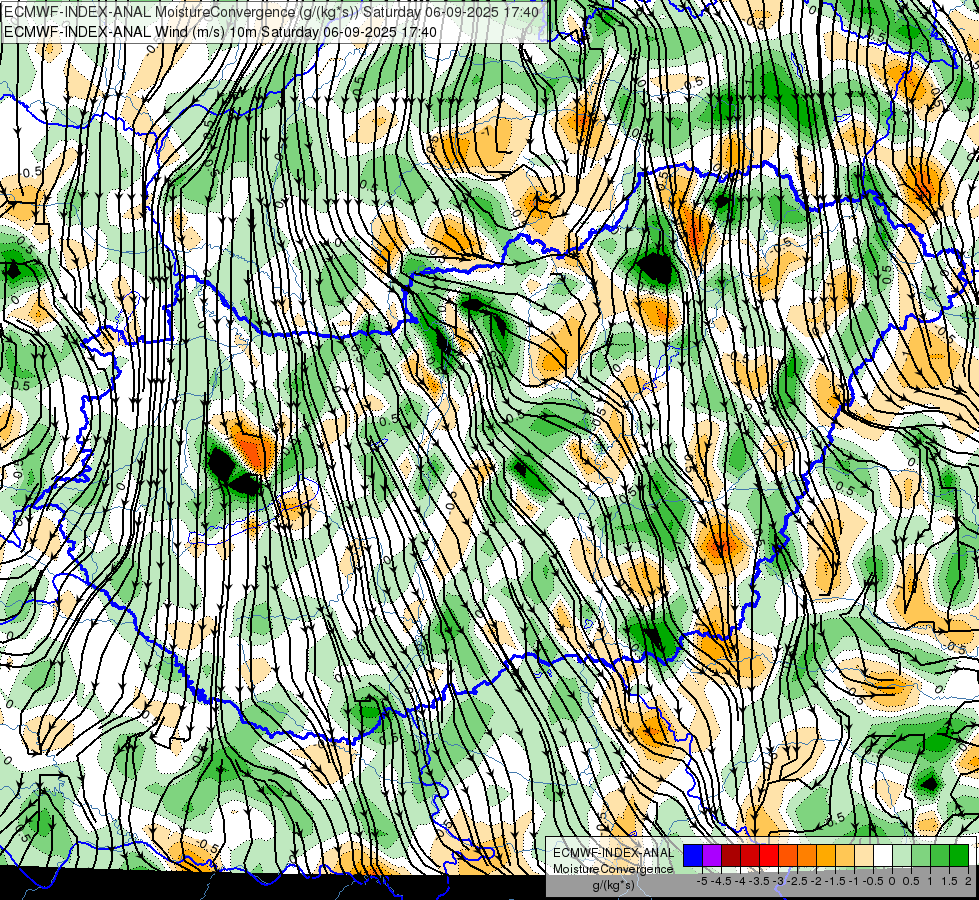Click the palest green swatch between 0 and 0.5
Viewport: 979px width, 900px height.
click(902, 855)
